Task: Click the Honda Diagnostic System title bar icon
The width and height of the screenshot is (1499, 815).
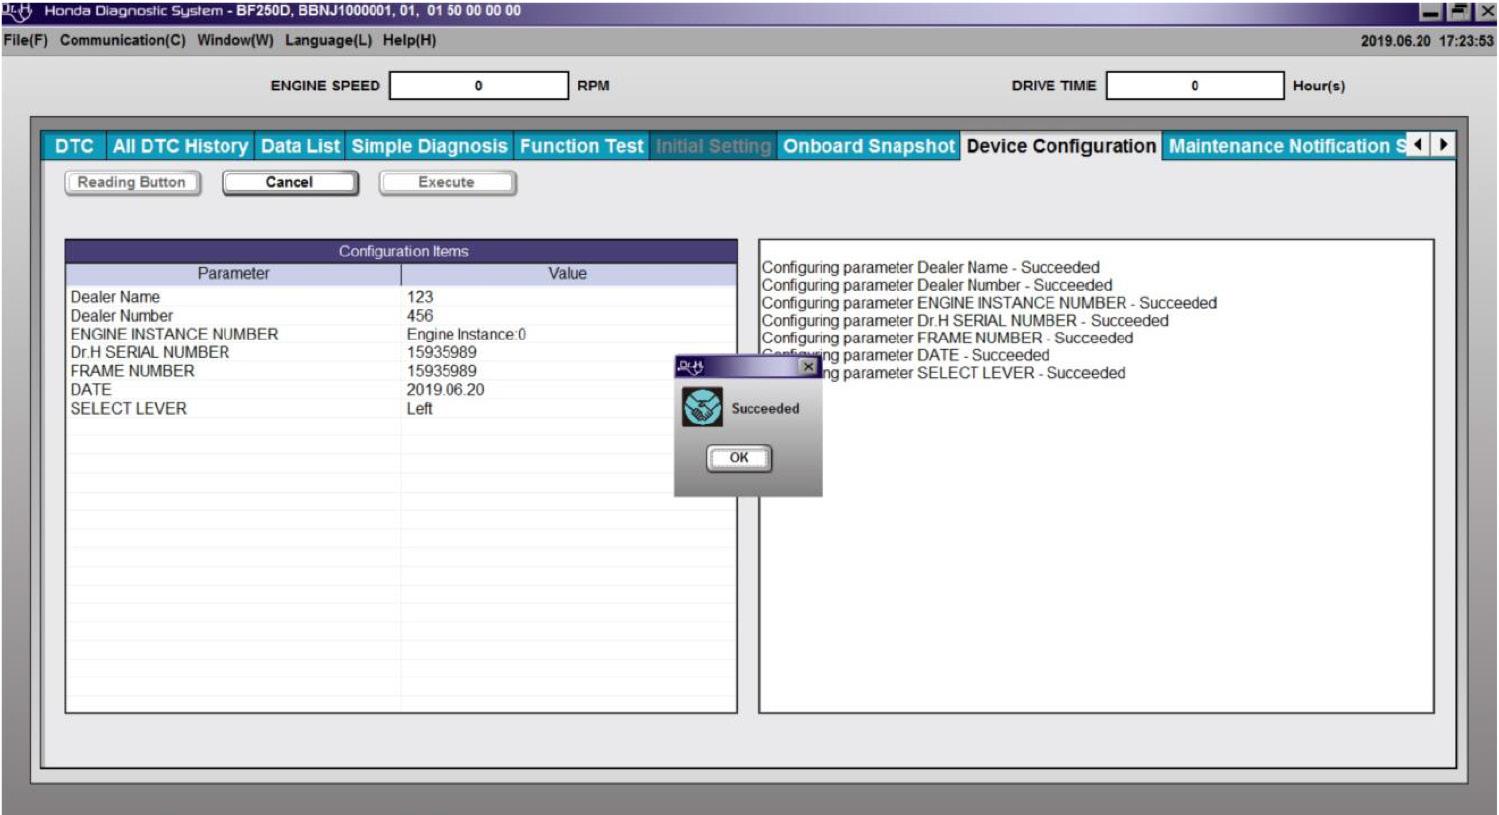Action: 17,11
